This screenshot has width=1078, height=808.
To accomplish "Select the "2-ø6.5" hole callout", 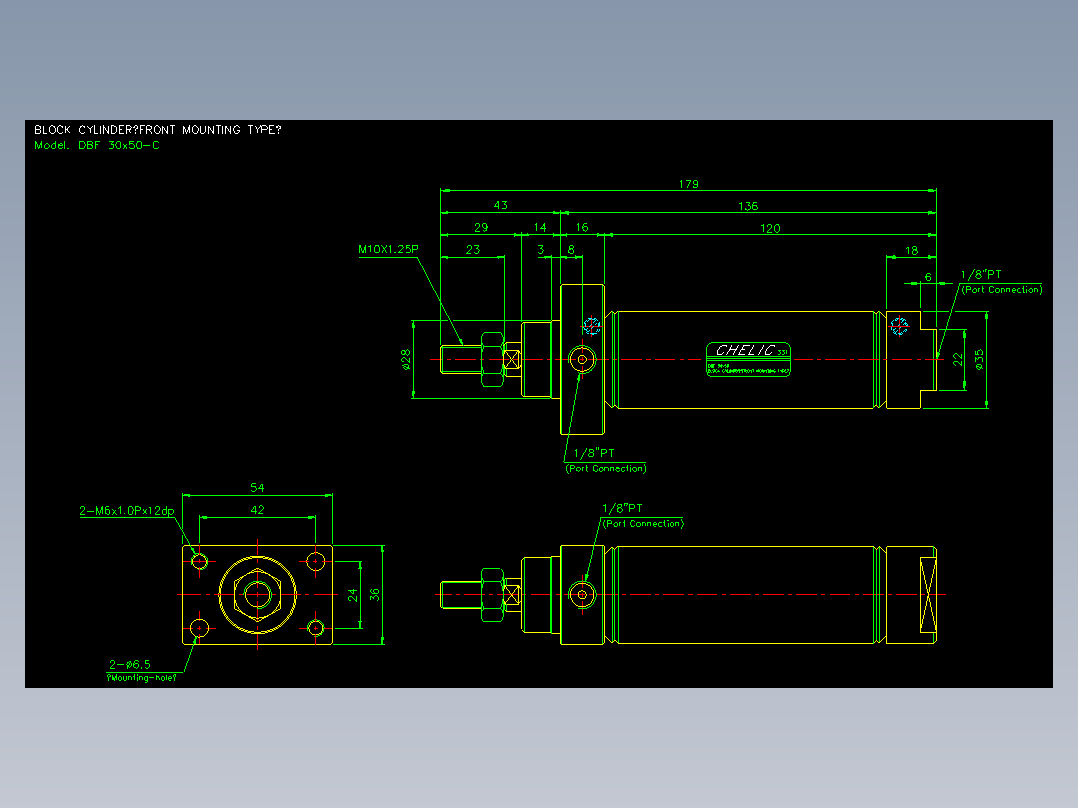I will [130, 664].
